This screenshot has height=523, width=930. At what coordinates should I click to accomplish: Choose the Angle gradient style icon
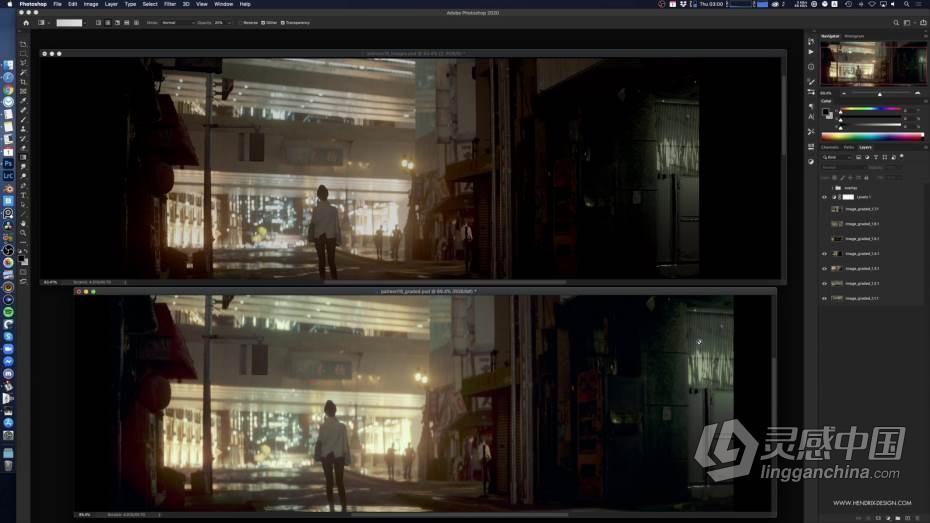pyautogui.click(x=117, y=23)
